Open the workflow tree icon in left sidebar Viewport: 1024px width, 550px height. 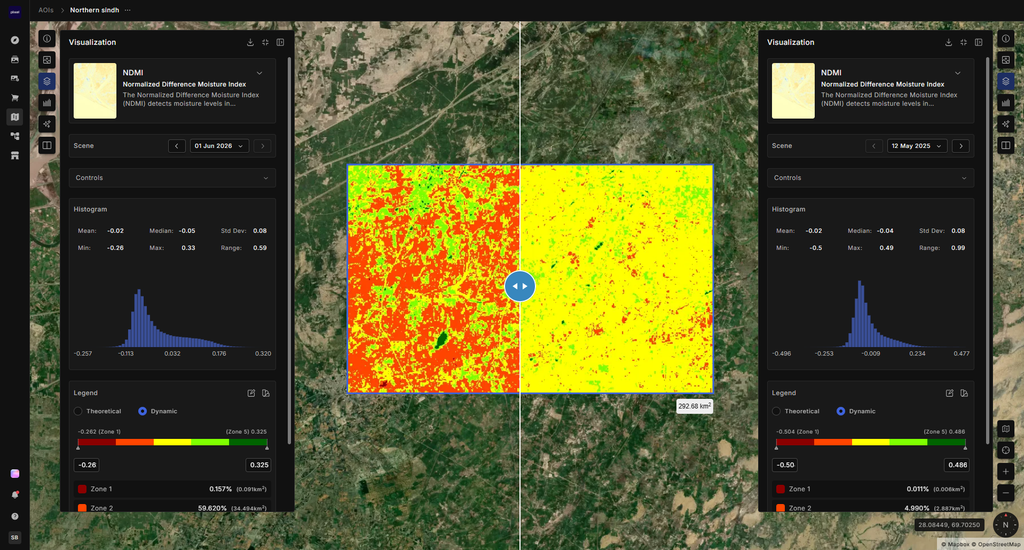[x=14, y=137]
